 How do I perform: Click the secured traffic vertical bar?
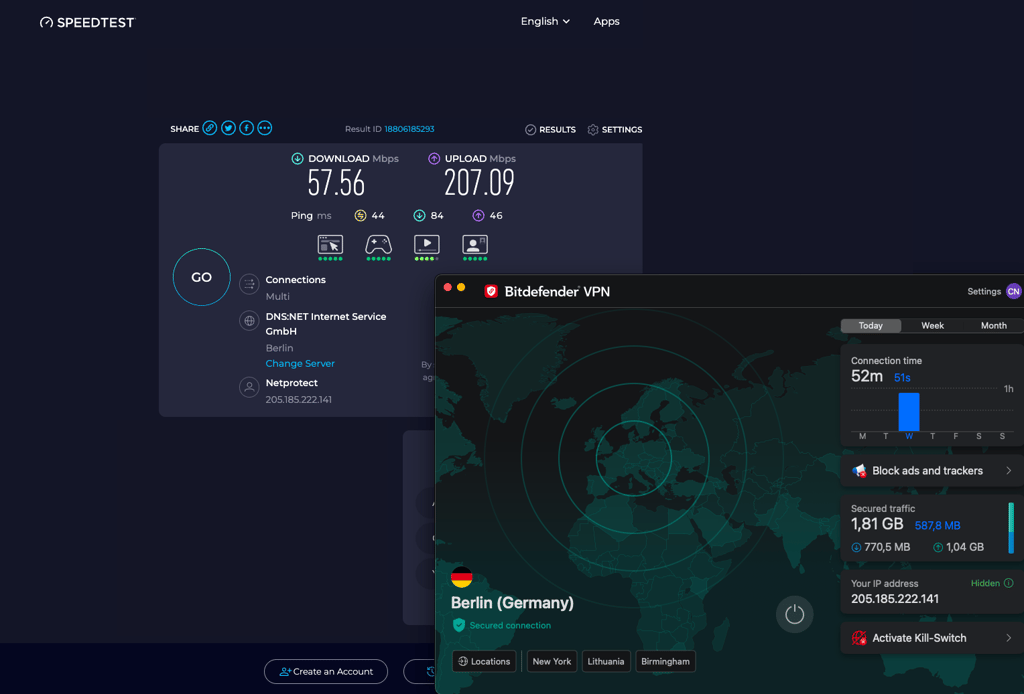click(x=1011, y=528)
